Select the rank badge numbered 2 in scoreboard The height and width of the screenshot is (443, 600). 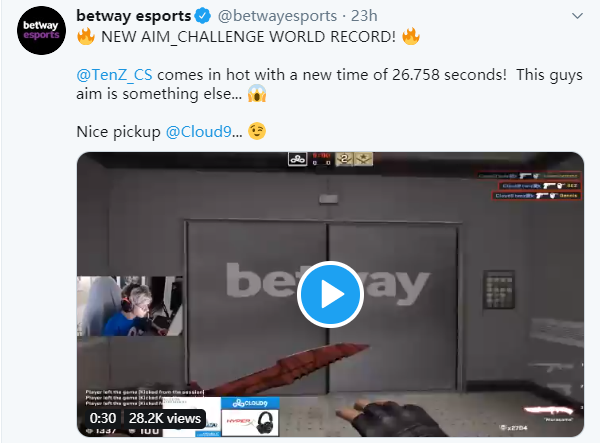344,159
